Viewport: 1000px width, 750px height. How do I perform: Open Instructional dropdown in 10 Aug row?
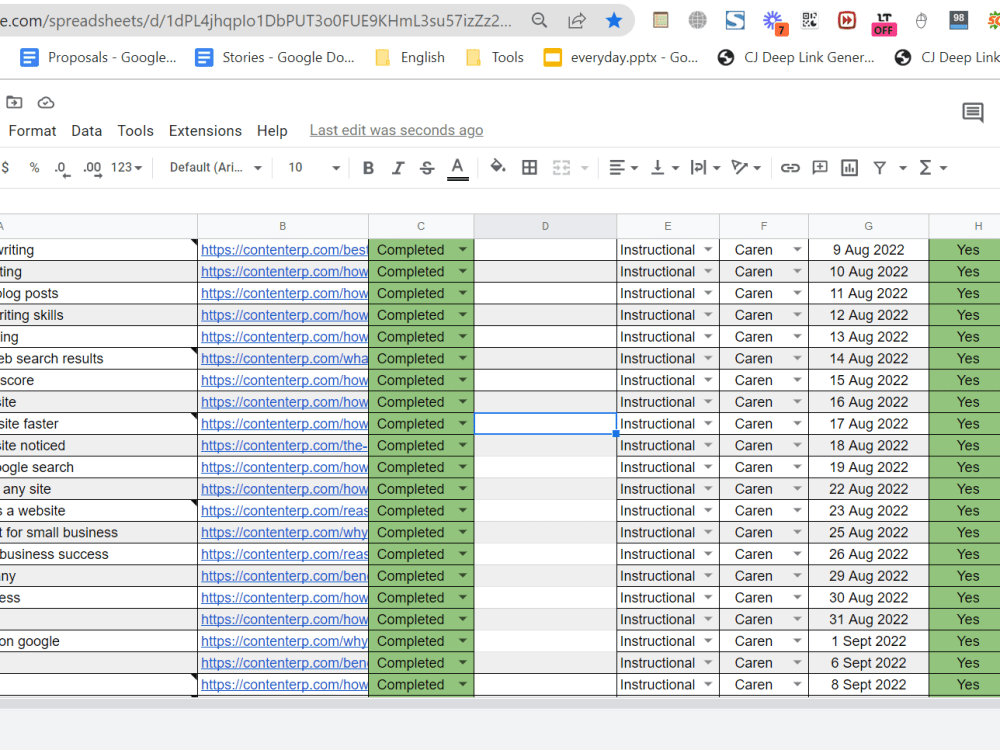(708, 271)
